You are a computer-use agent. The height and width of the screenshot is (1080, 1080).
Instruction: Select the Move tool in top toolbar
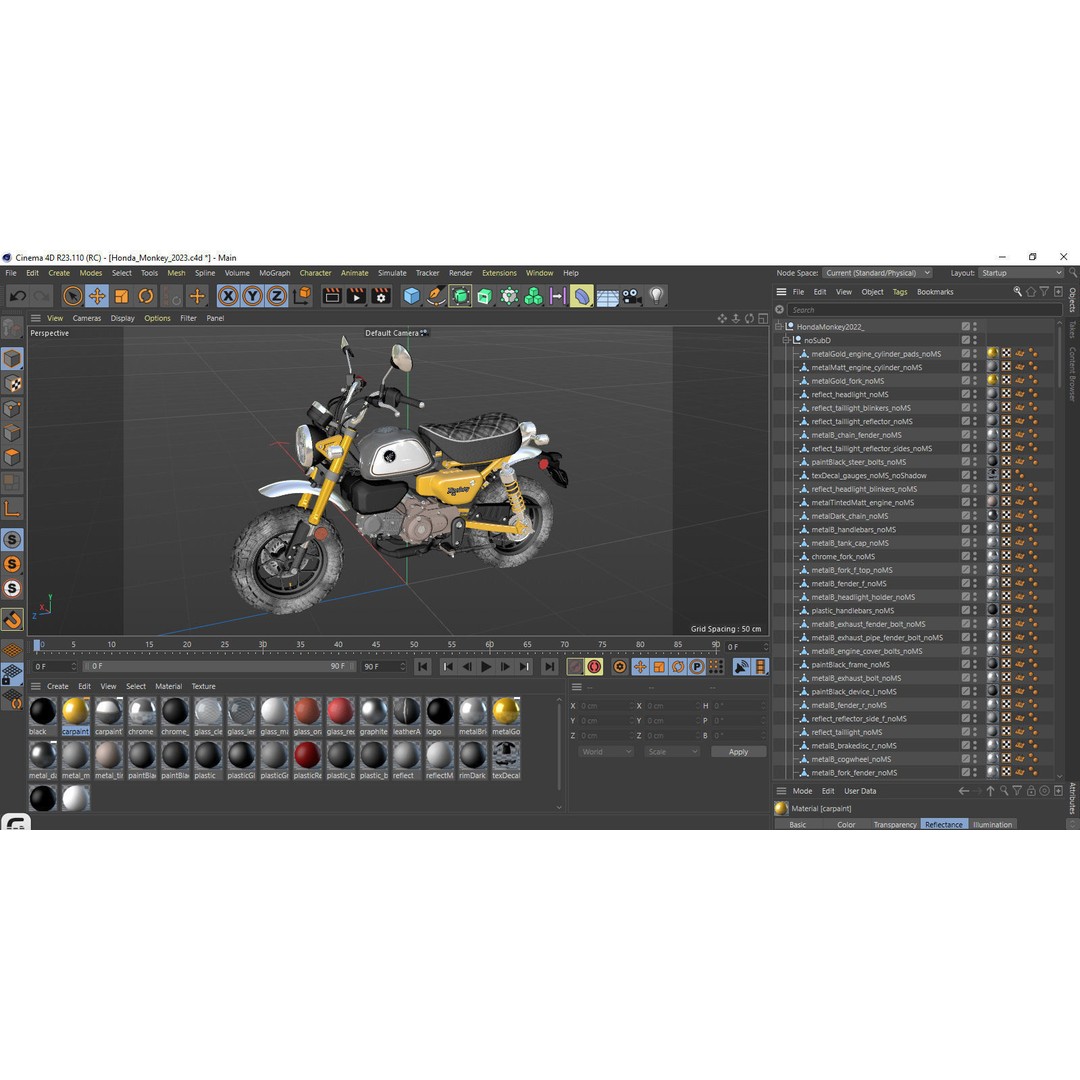(97, 296)
